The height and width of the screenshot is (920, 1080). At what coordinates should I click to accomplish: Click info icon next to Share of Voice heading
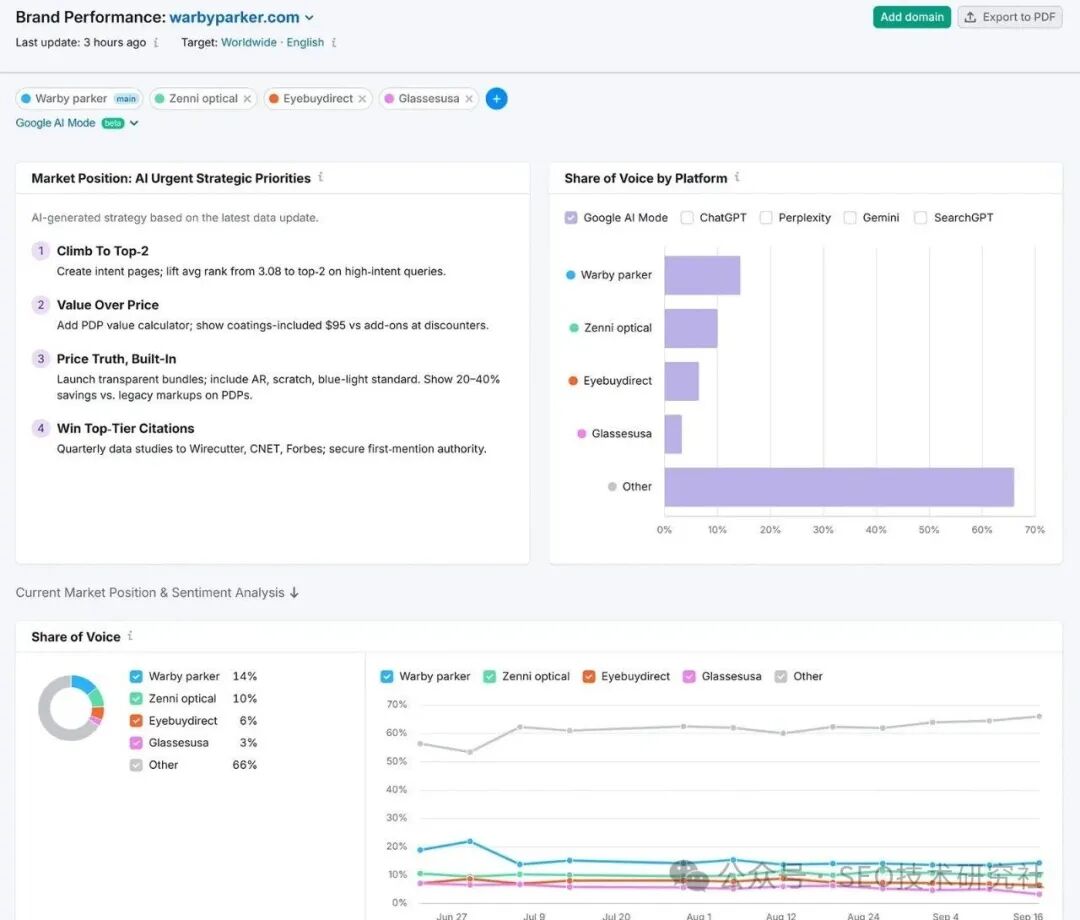click(x=130, y=637)
